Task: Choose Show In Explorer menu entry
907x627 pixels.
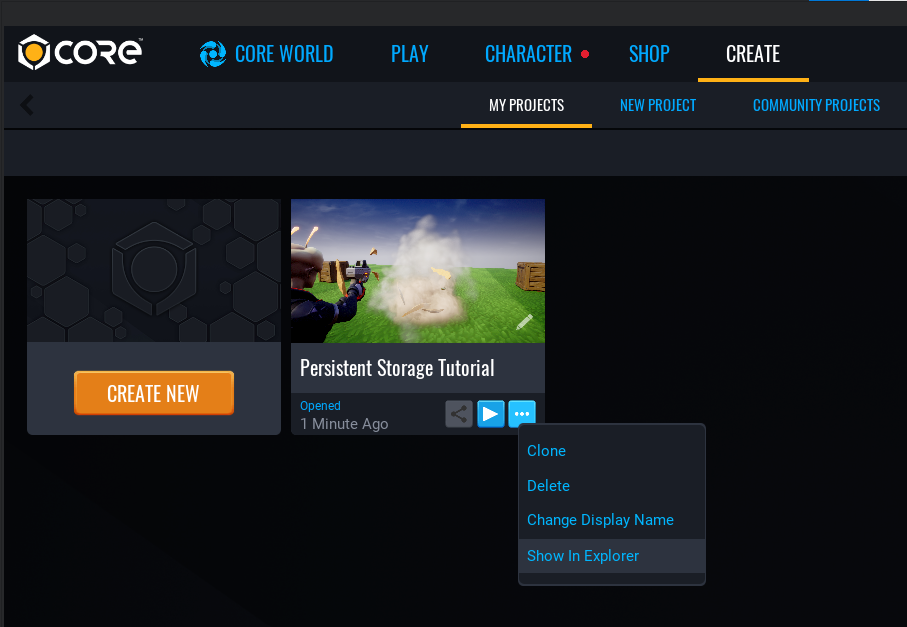Action: pyautogui.click(x=583, y=556)
